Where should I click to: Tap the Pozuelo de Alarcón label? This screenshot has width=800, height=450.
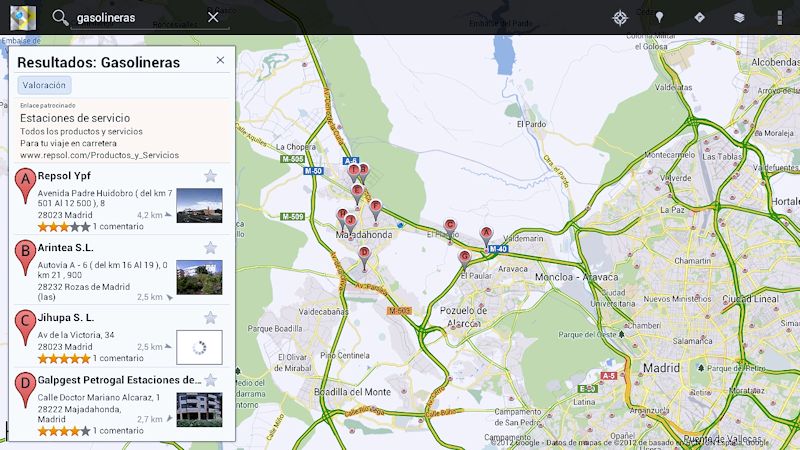point(464,317)
